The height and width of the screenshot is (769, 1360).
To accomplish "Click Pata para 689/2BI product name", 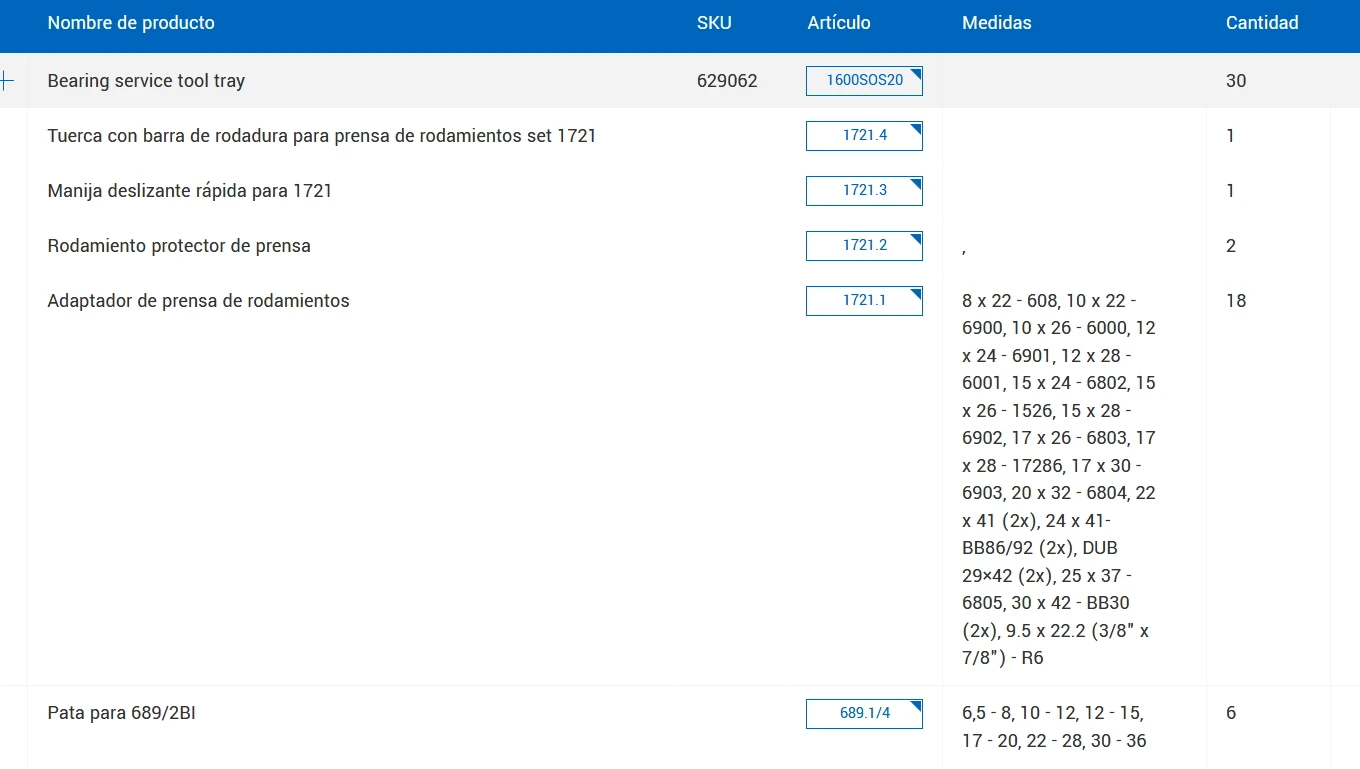I will (x=121, y=714).
